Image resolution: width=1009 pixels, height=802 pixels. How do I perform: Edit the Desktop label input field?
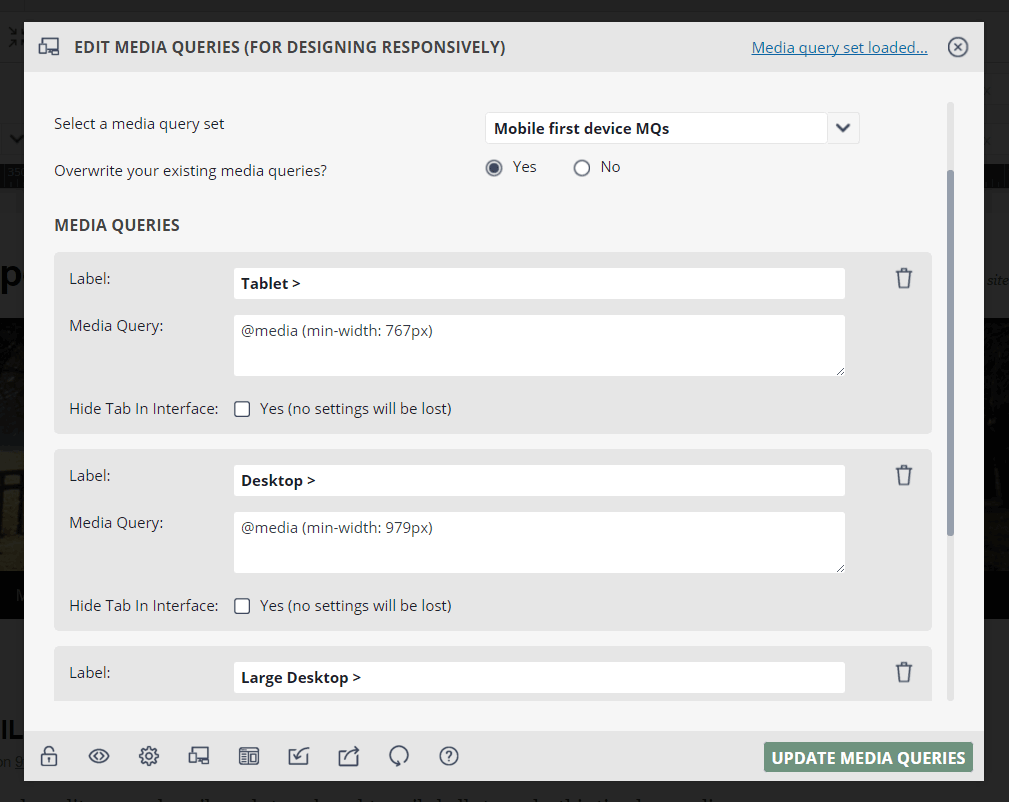539,480
